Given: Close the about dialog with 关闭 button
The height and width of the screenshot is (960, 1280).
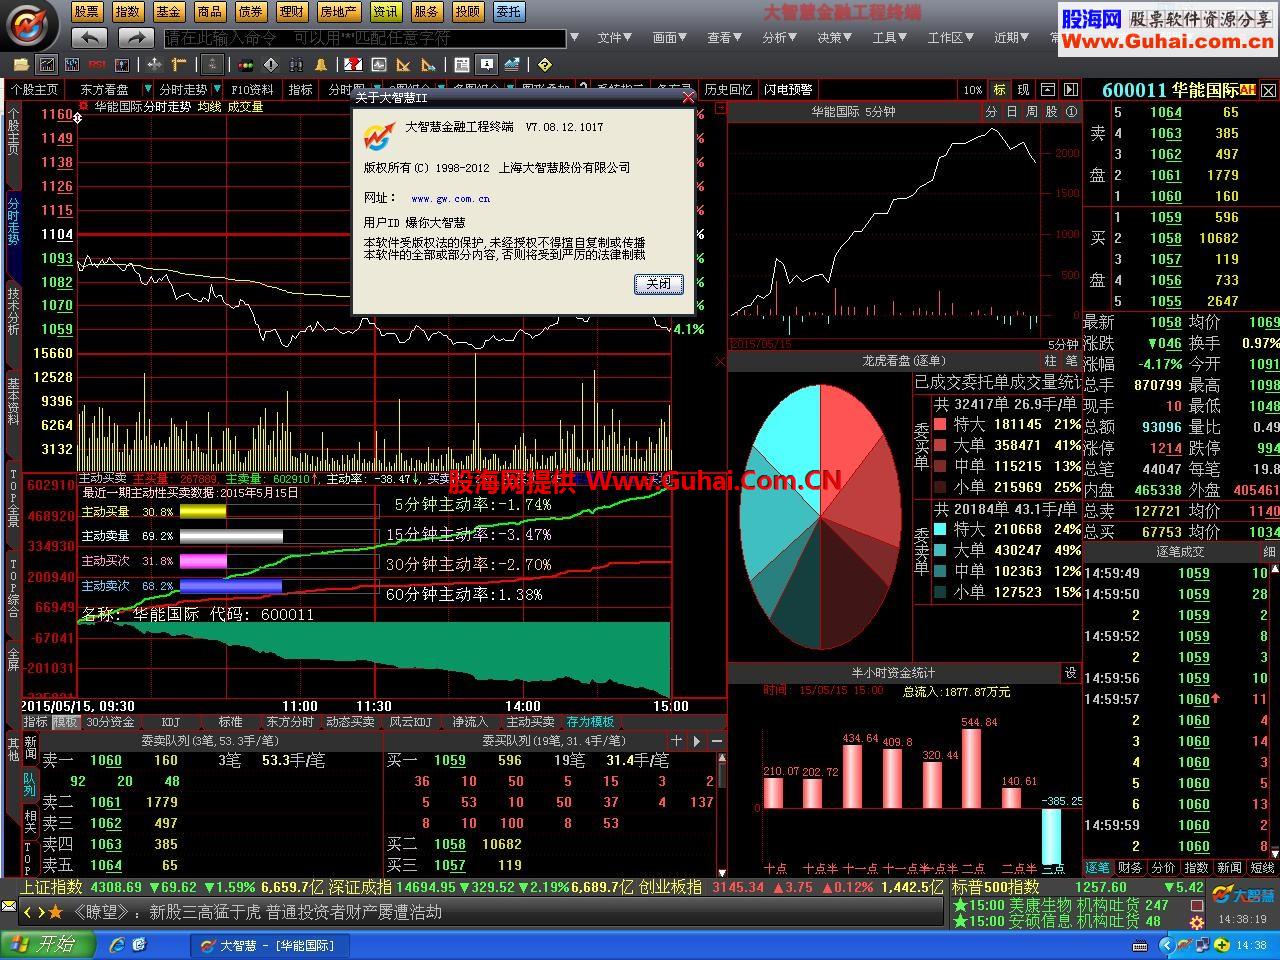Looking at the screenshot, I should click(x=658, y=284).
